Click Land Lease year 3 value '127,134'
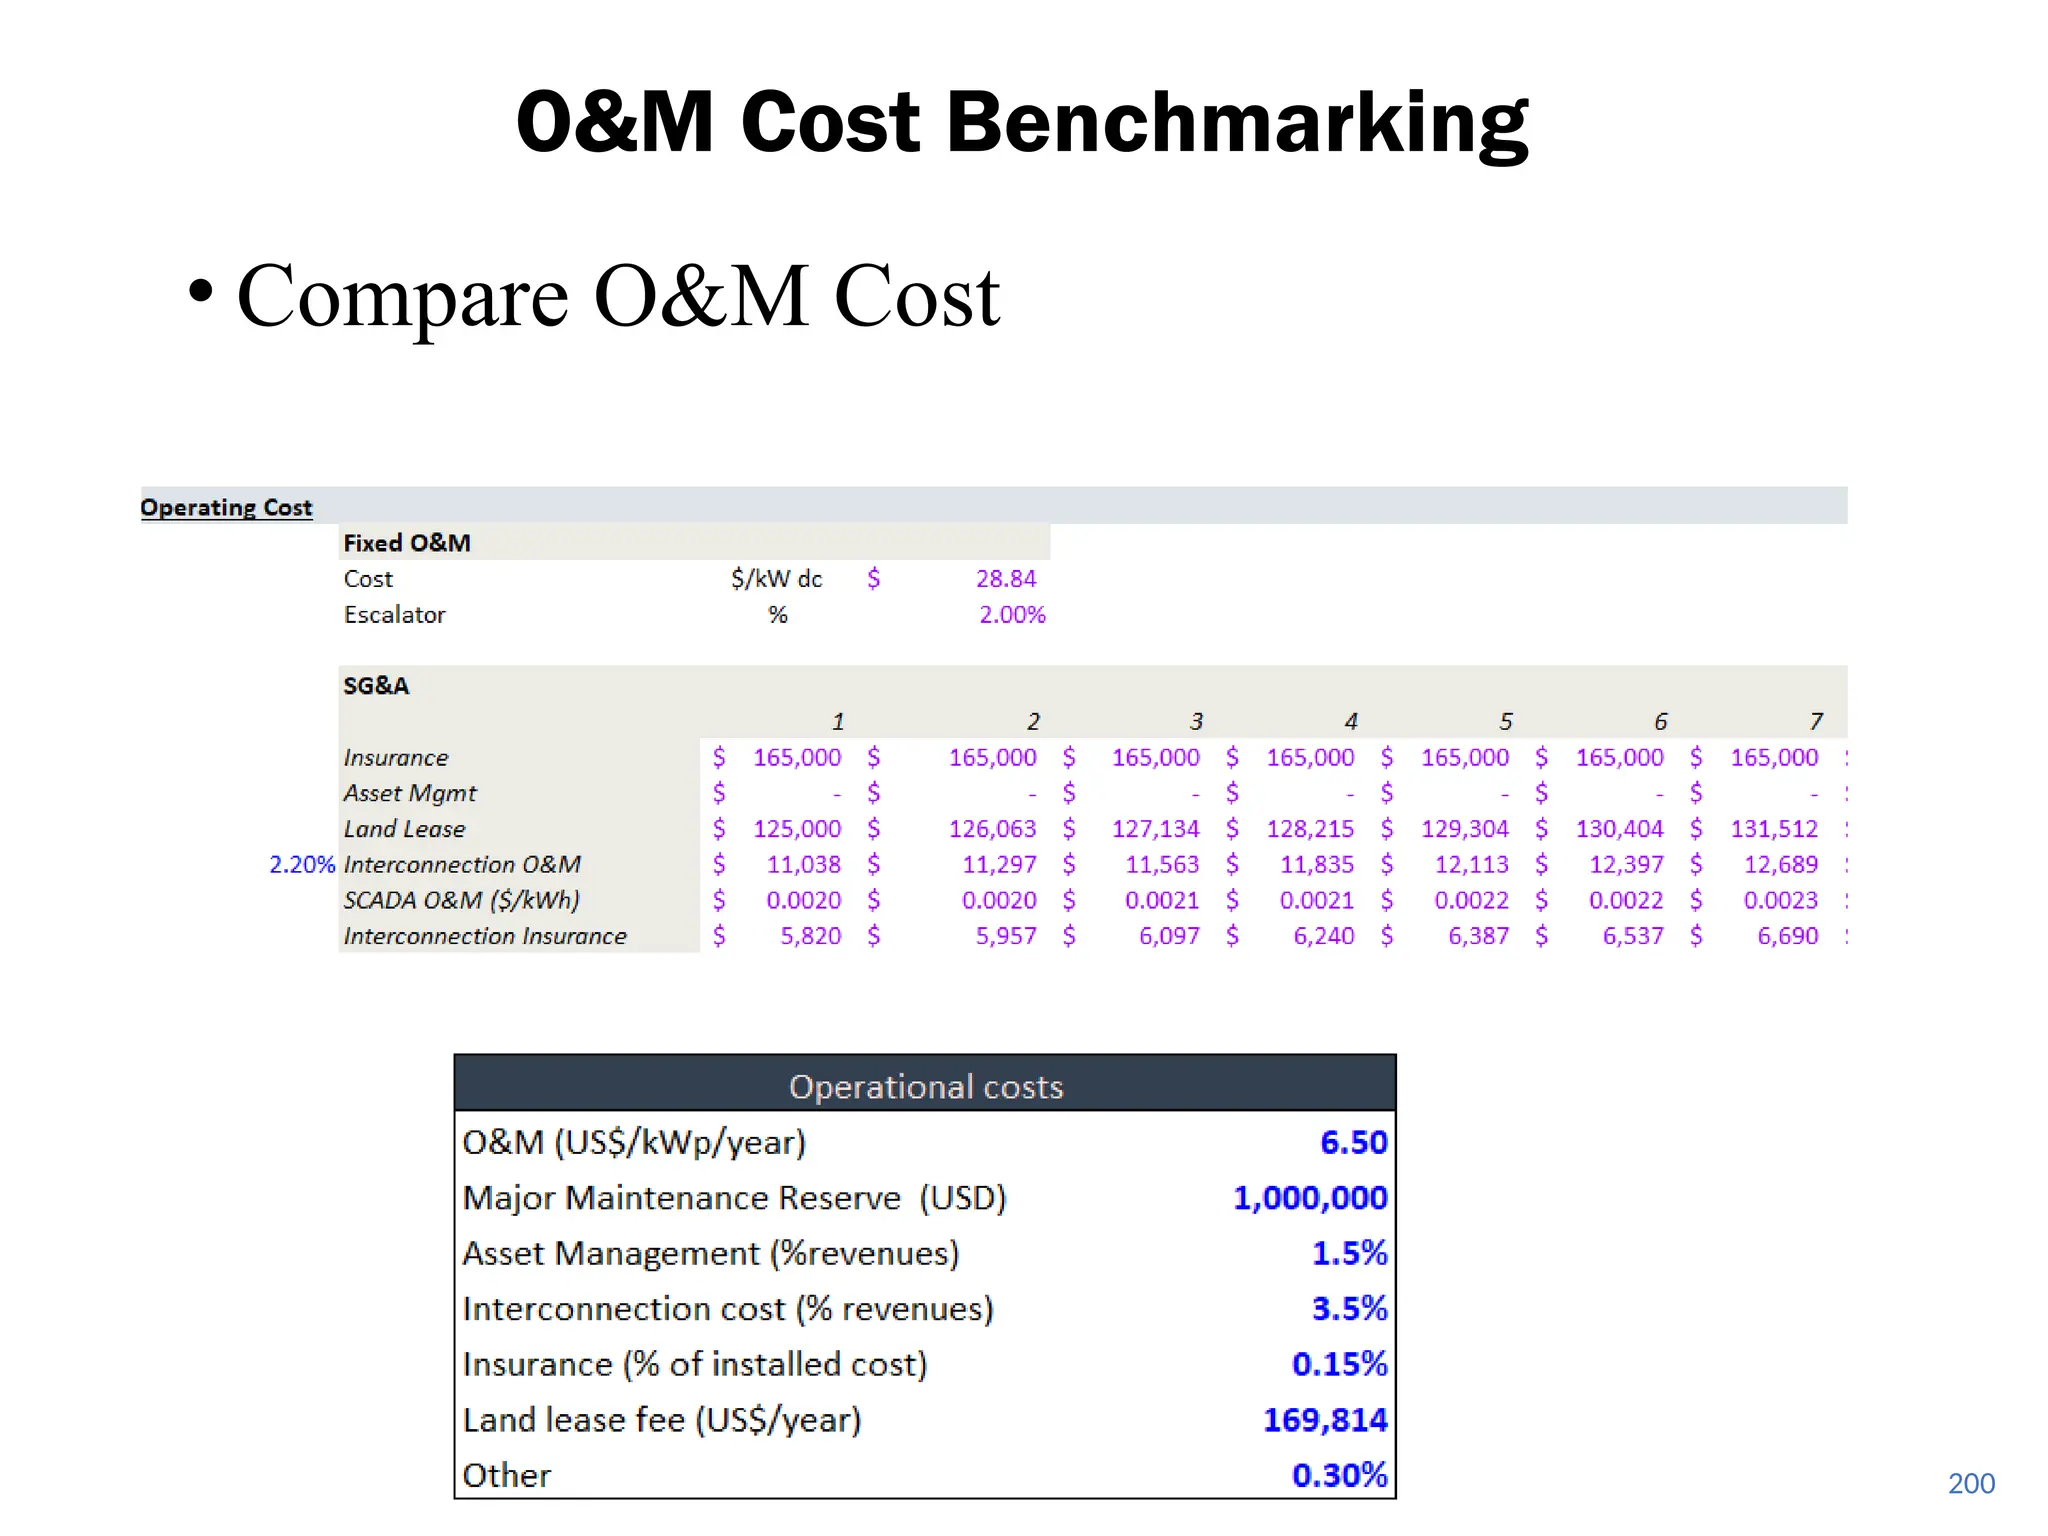The height and width of the screenshot is (1536, 2048). click(x=1156, y=829)
